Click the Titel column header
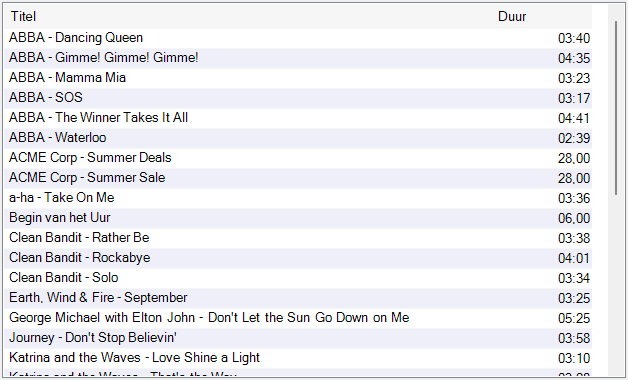 click(x=248, y=16)
